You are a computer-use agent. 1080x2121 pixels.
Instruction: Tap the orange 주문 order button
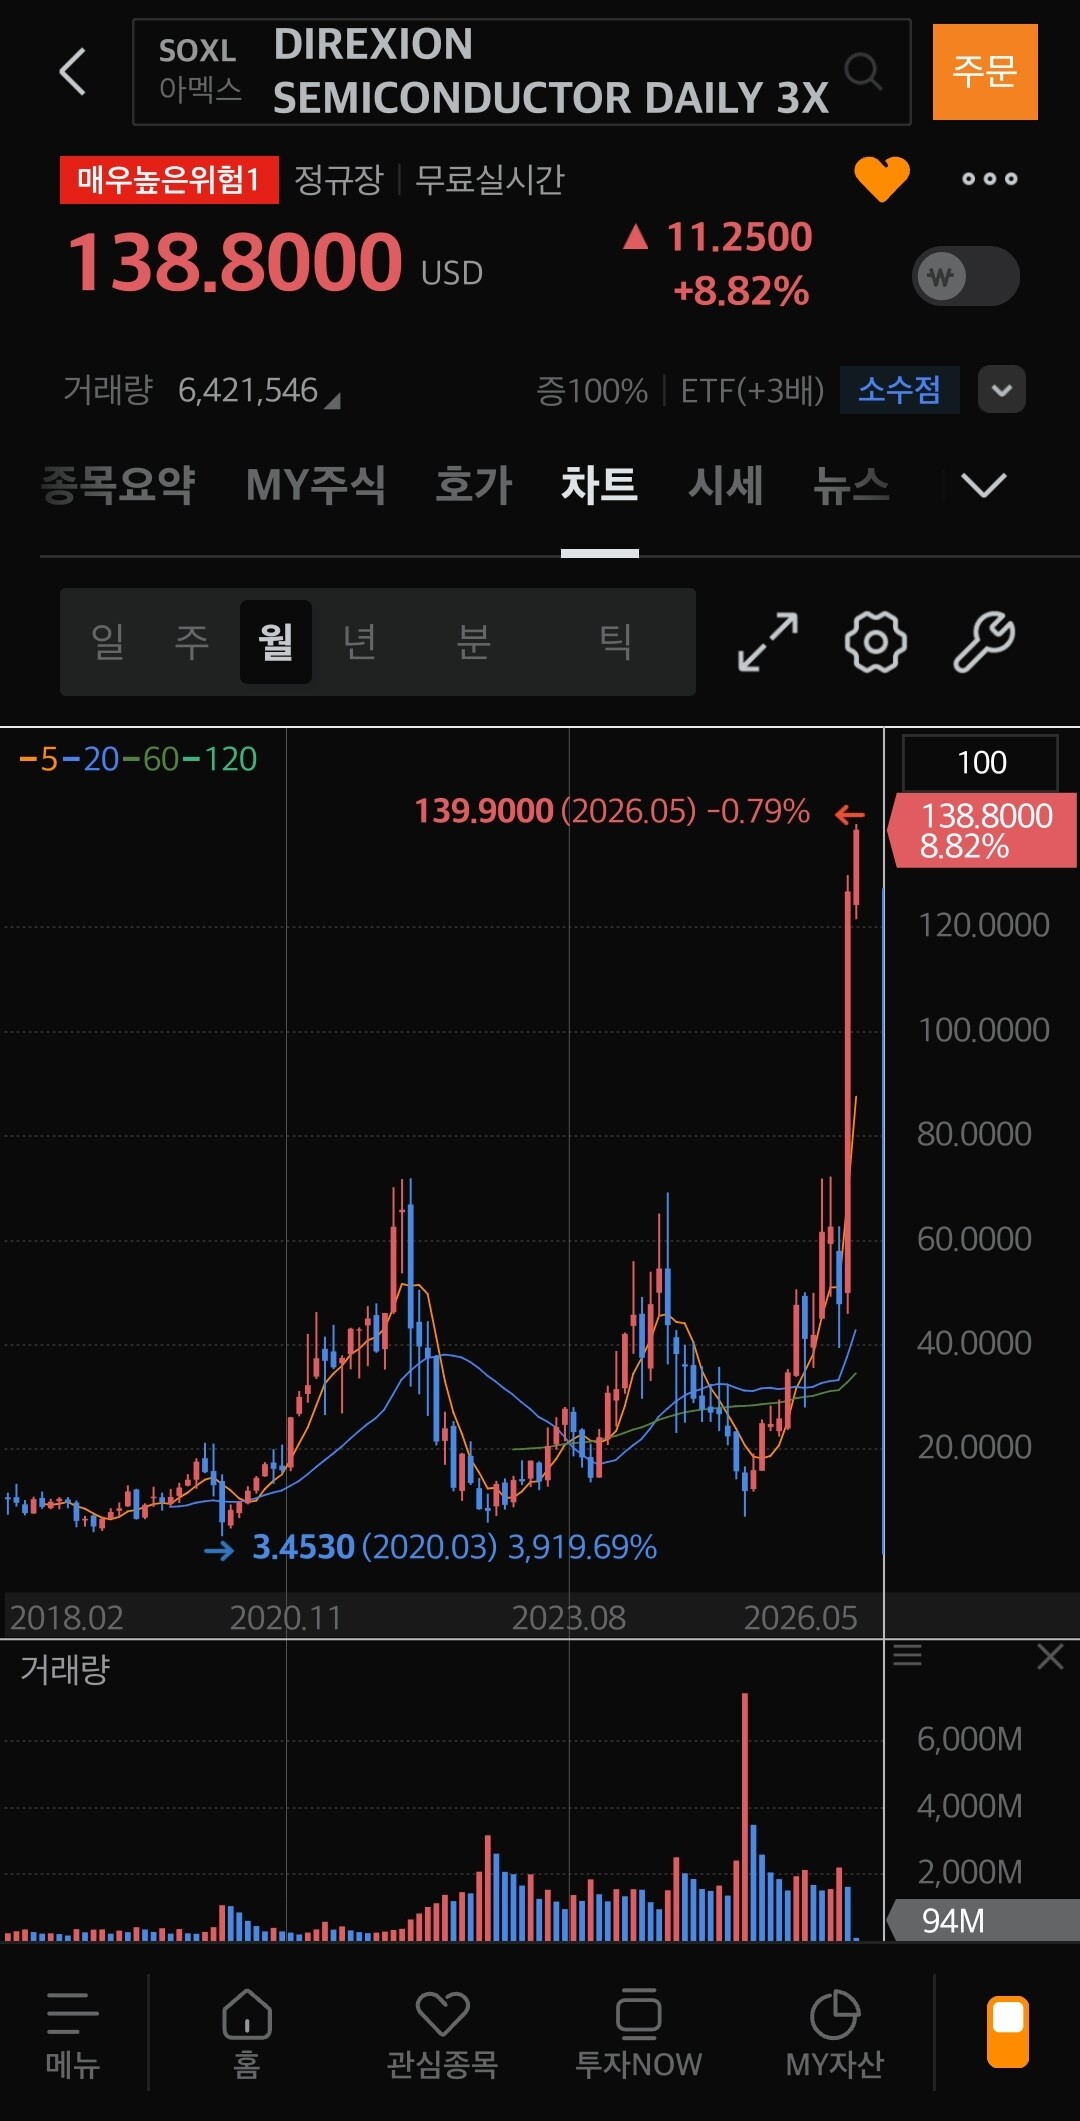point(985,72)
